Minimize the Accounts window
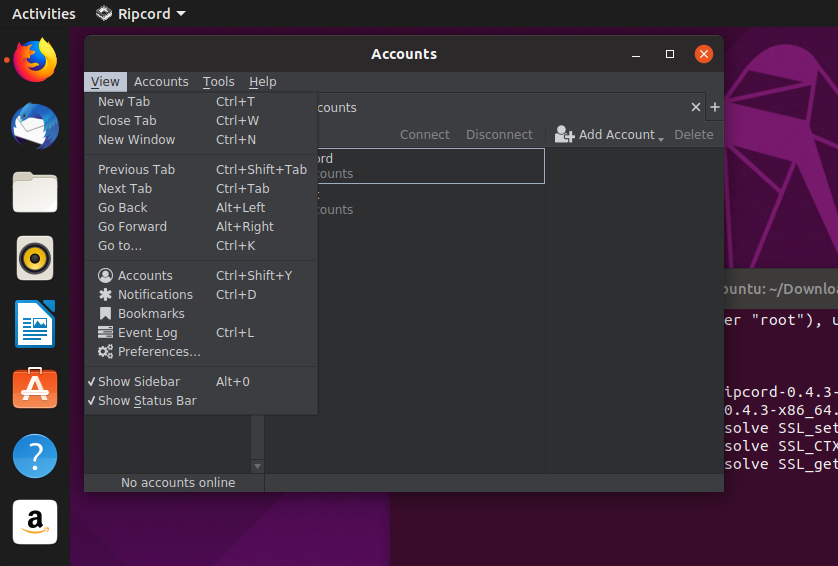The height and width of the screenshot is (566, 838). pos(636,54)
